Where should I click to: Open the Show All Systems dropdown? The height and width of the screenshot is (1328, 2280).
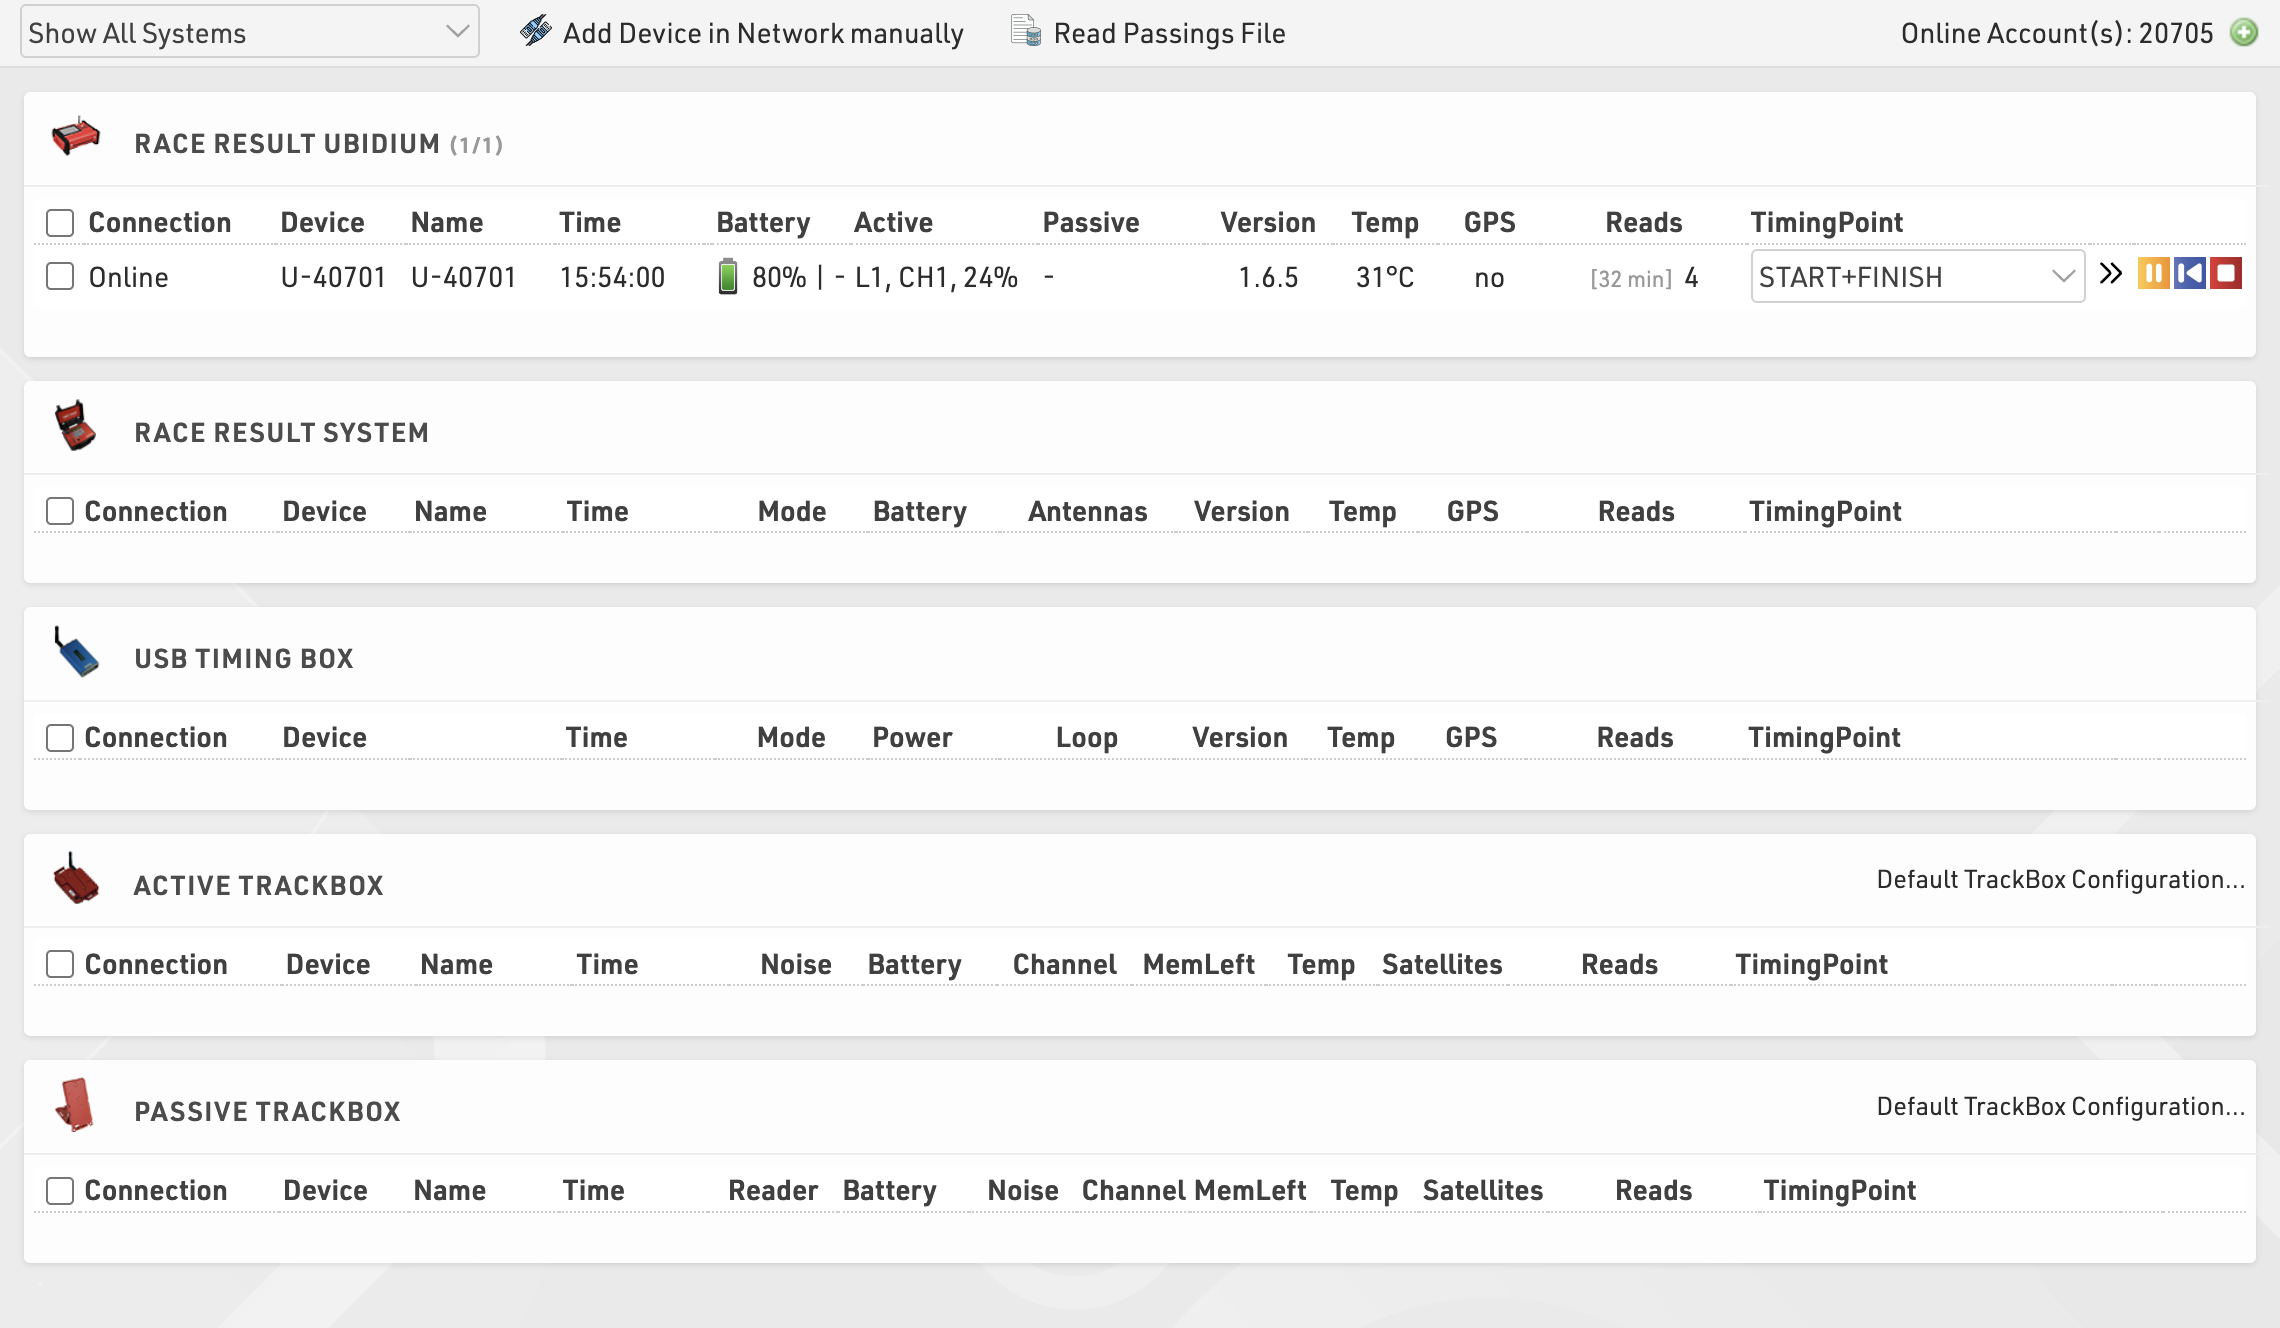pos(249,33)
